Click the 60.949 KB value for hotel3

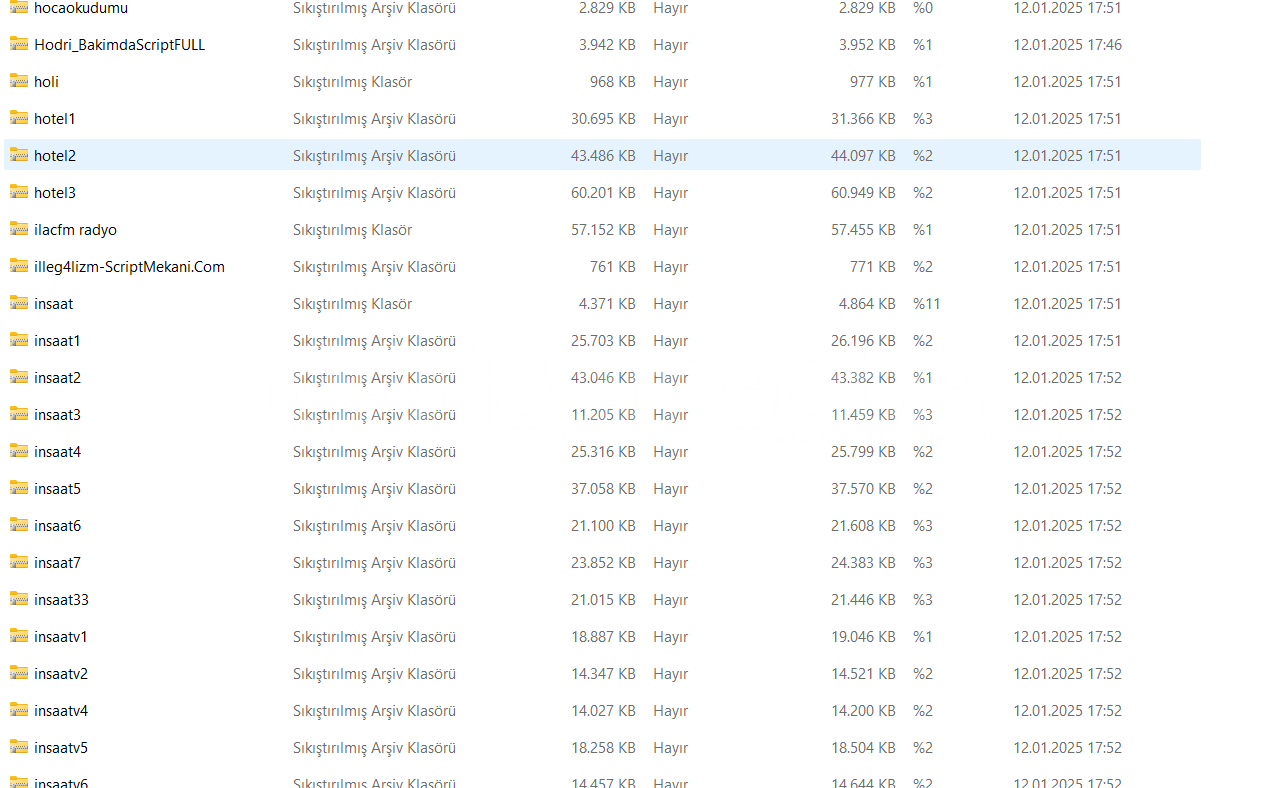tap(863, 193)
